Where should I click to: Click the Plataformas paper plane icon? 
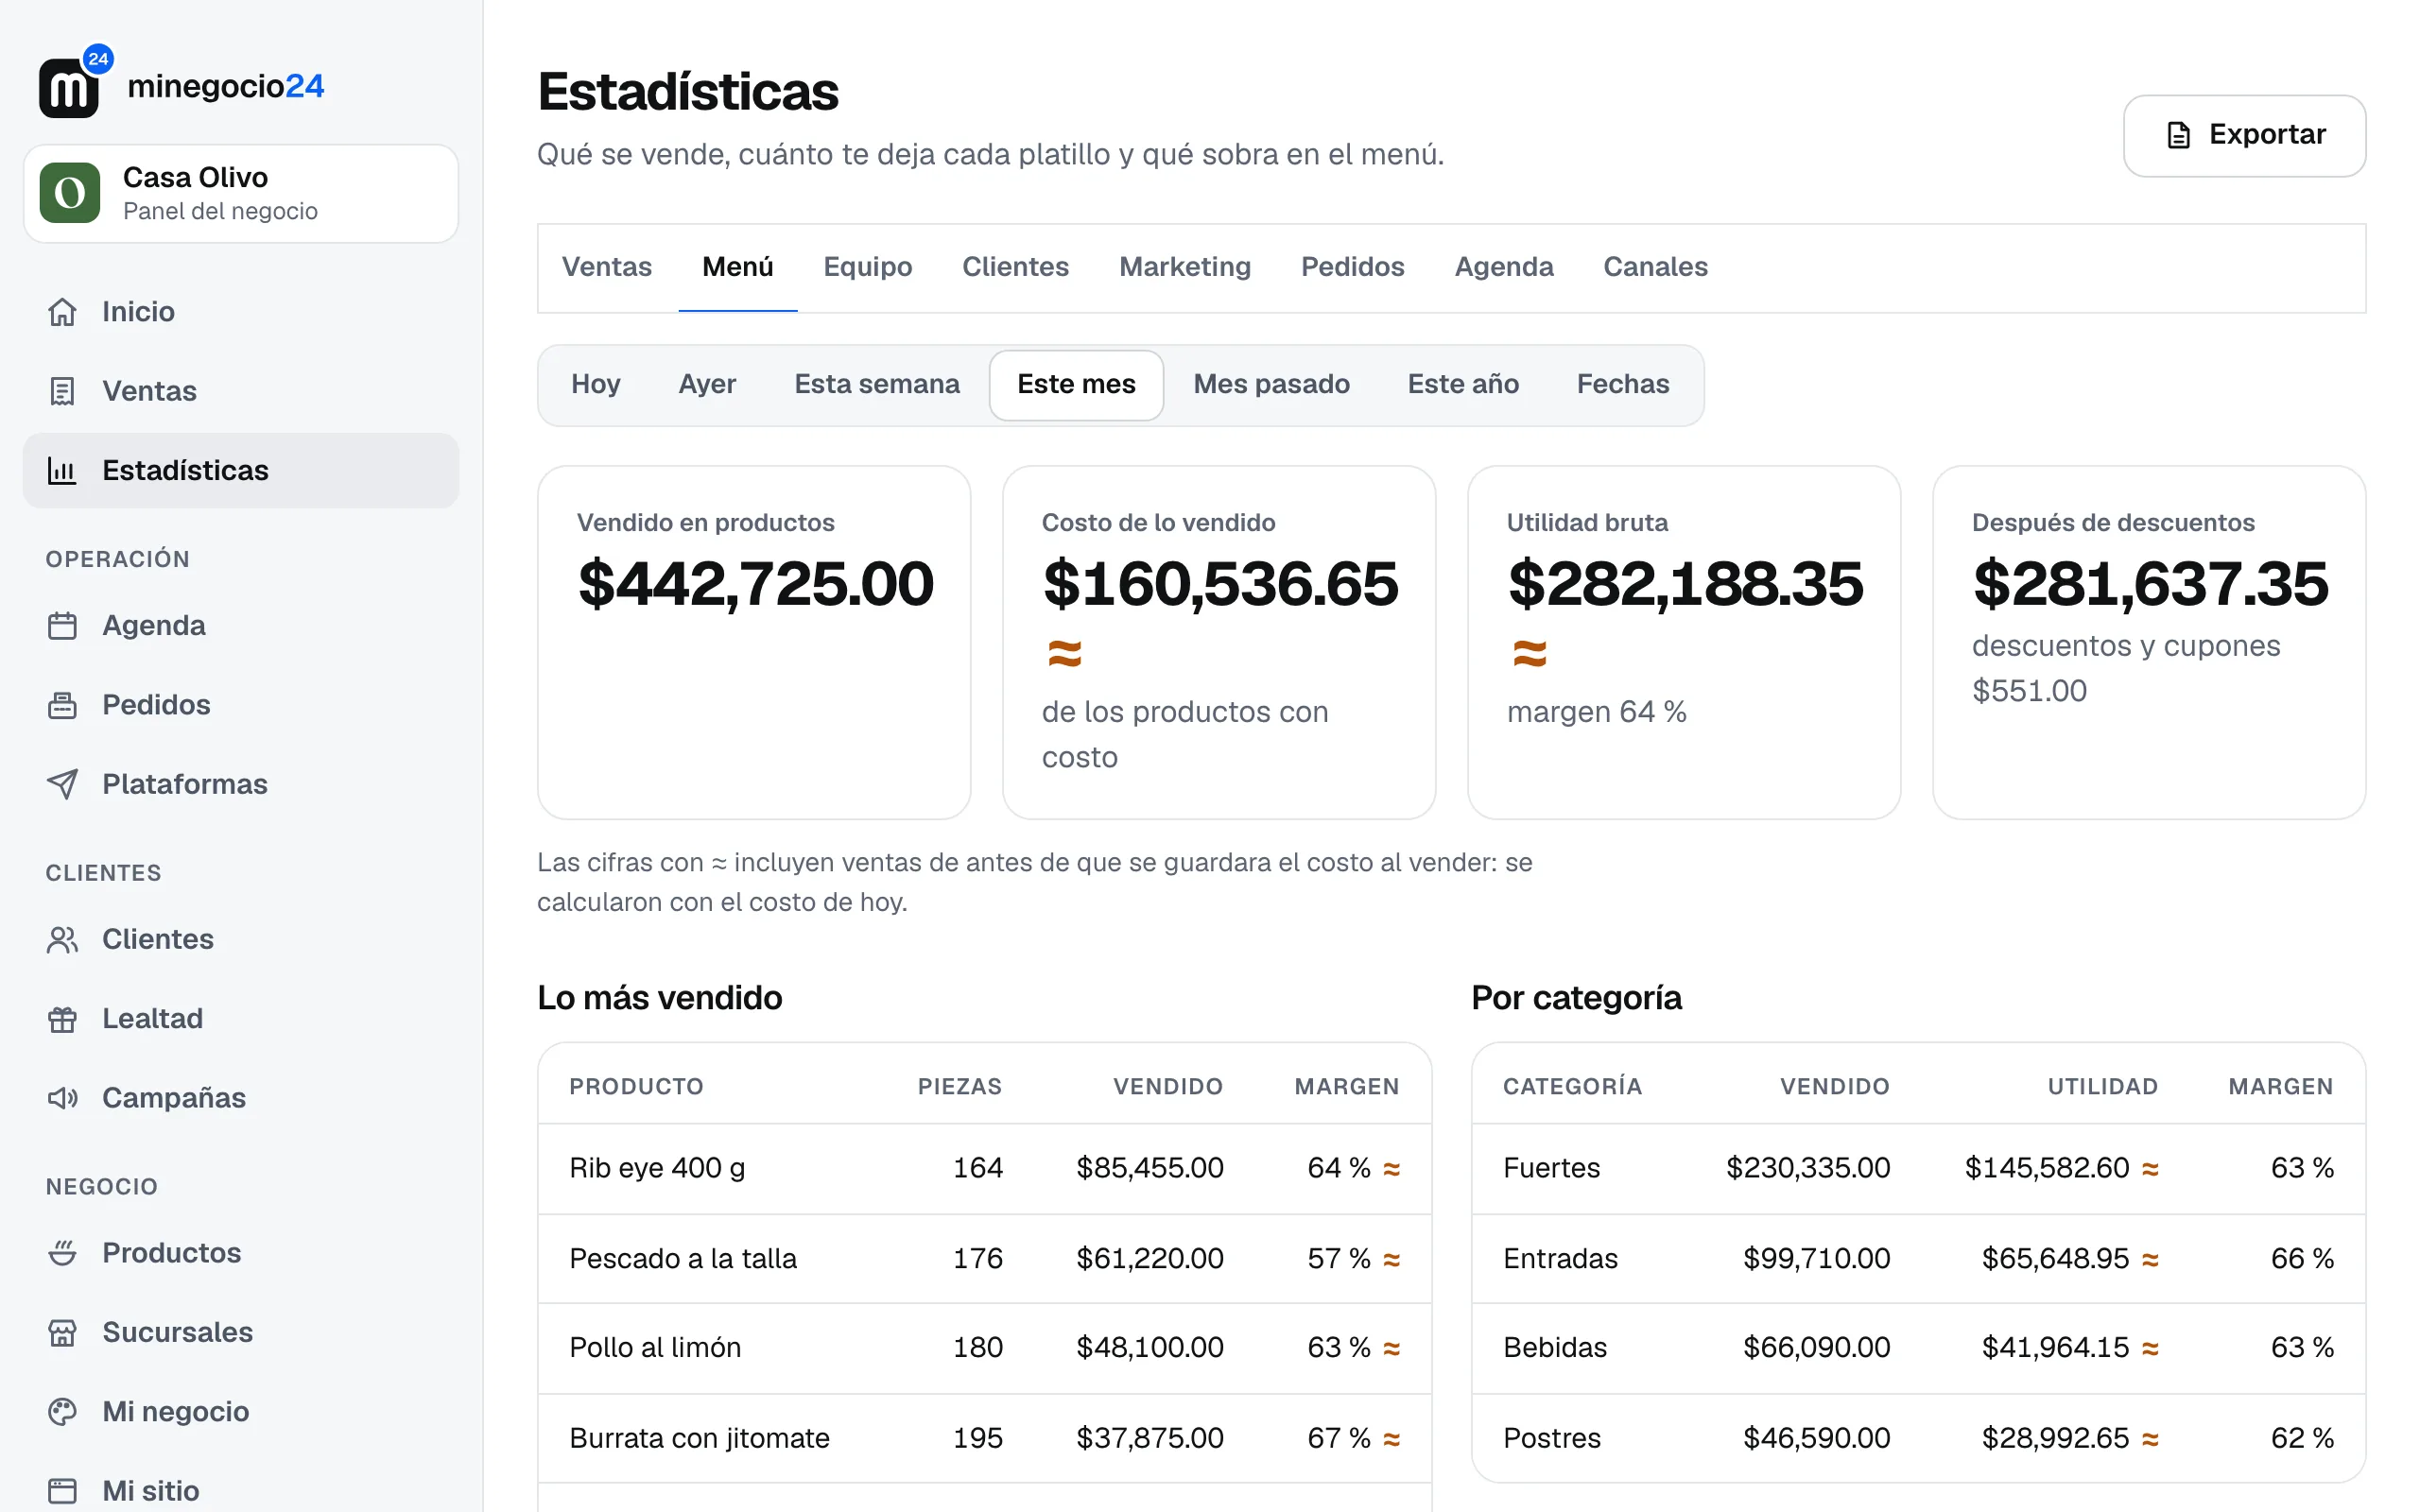click(x=62, y=784)
